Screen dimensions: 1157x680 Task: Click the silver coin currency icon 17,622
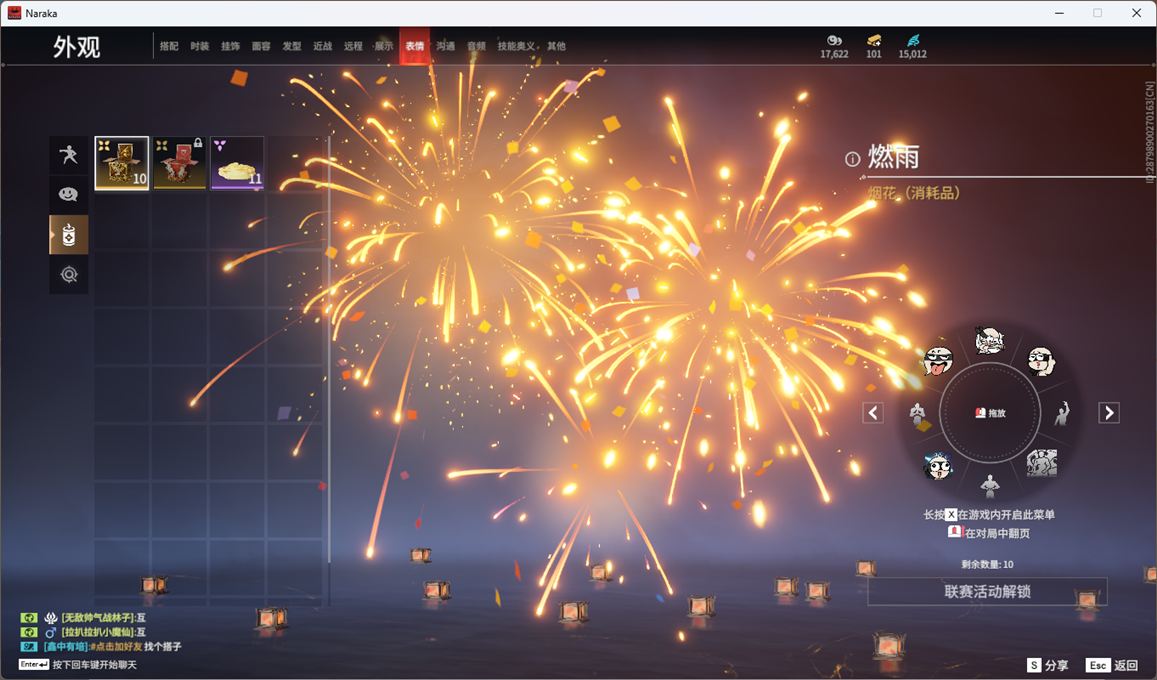834,40
